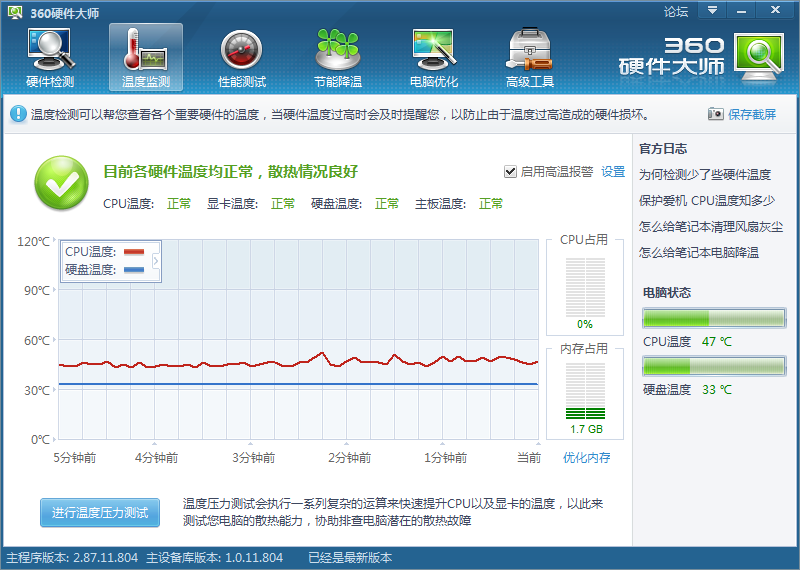The height and width of the screenshot is (570, 800).
Task: Open the 高级工具 toolbox icon
Action: 530,56
